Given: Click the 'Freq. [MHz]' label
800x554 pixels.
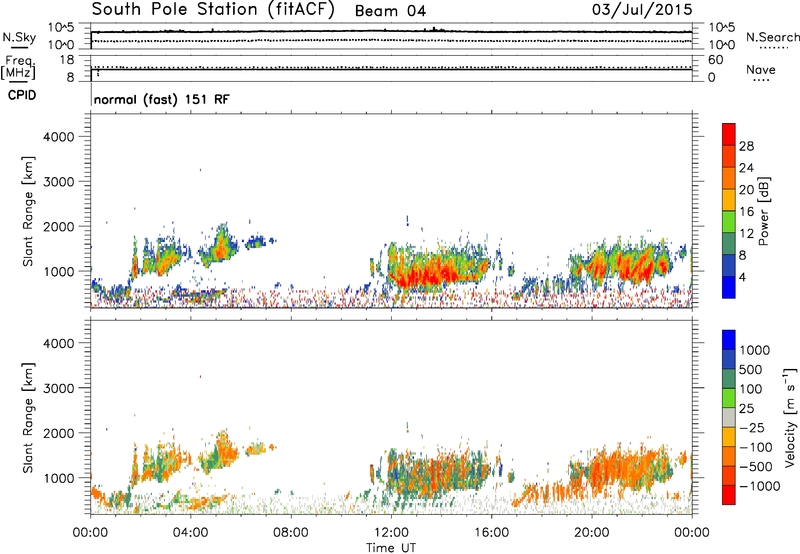Looking at the screenshot, I should [18, 68].
